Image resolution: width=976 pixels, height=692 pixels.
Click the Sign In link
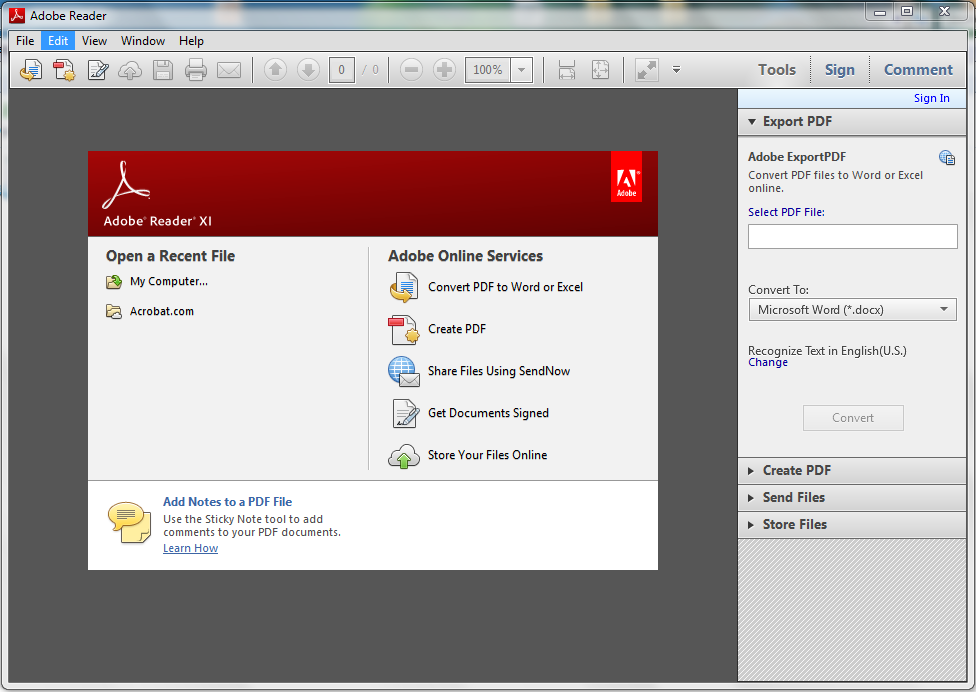click(931, 98)
